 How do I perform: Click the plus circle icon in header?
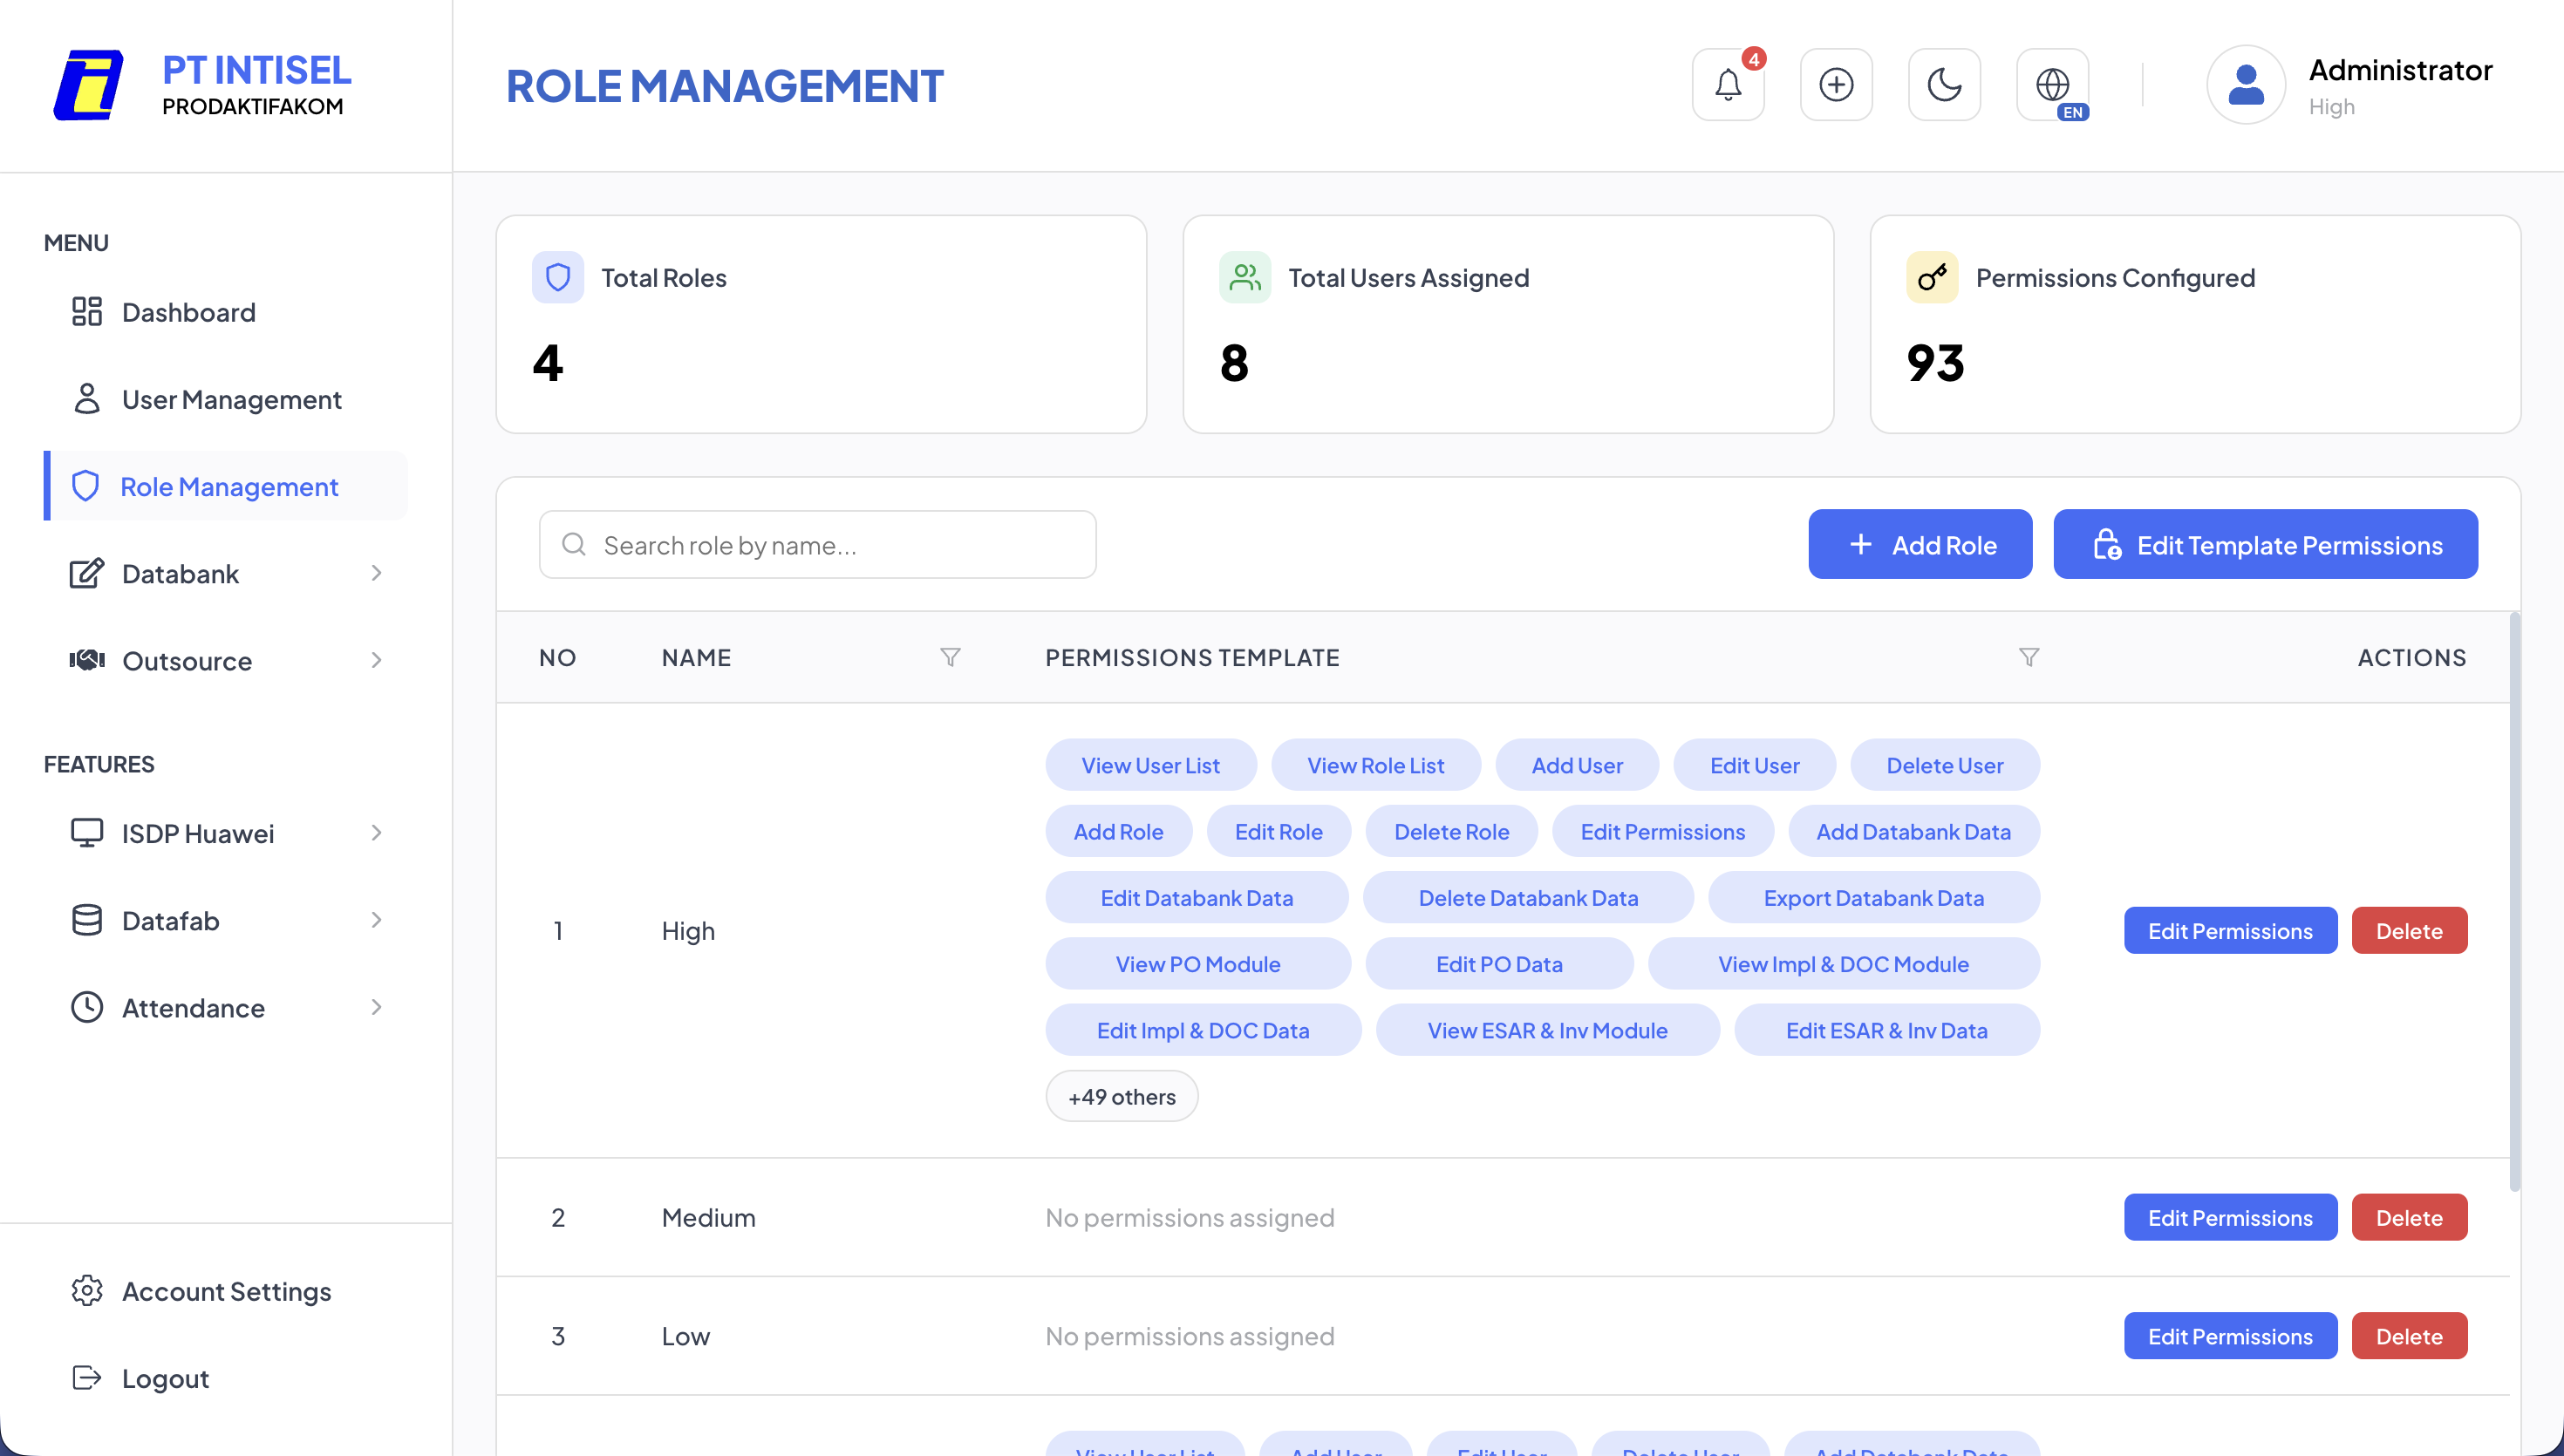pyautogui.click(x=1836, y=85)
